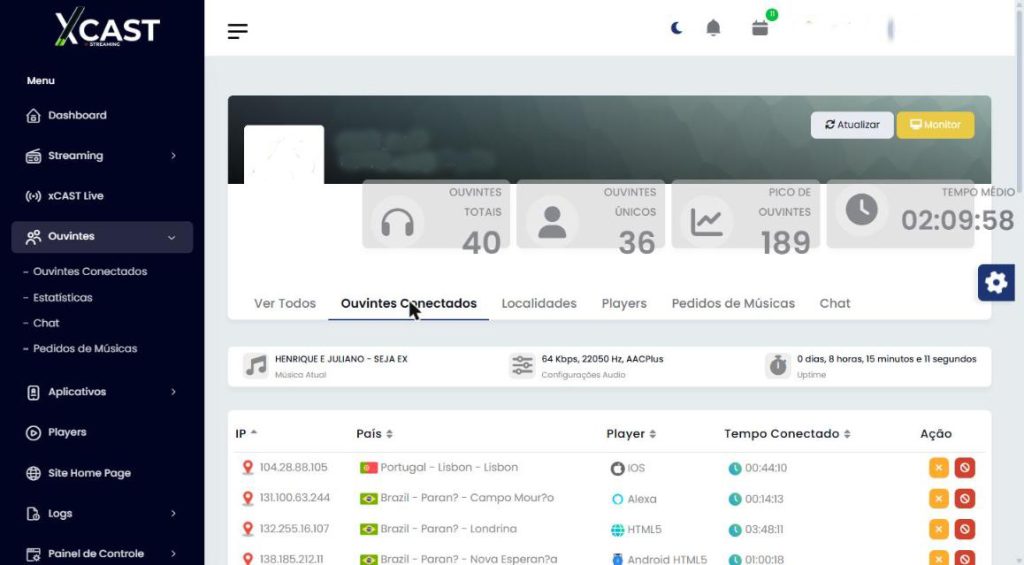Click the Alexa player icon
The width and height of the screenshot is (1024, 565).
[x=617, y=499]
